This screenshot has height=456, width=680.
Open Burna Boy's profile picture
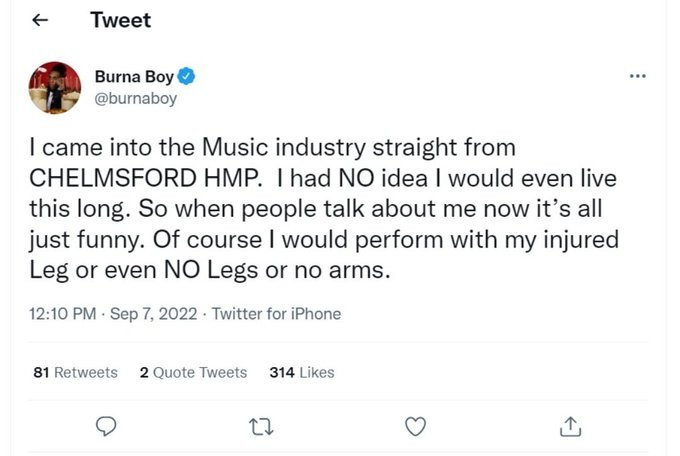(x=54, y=87)
